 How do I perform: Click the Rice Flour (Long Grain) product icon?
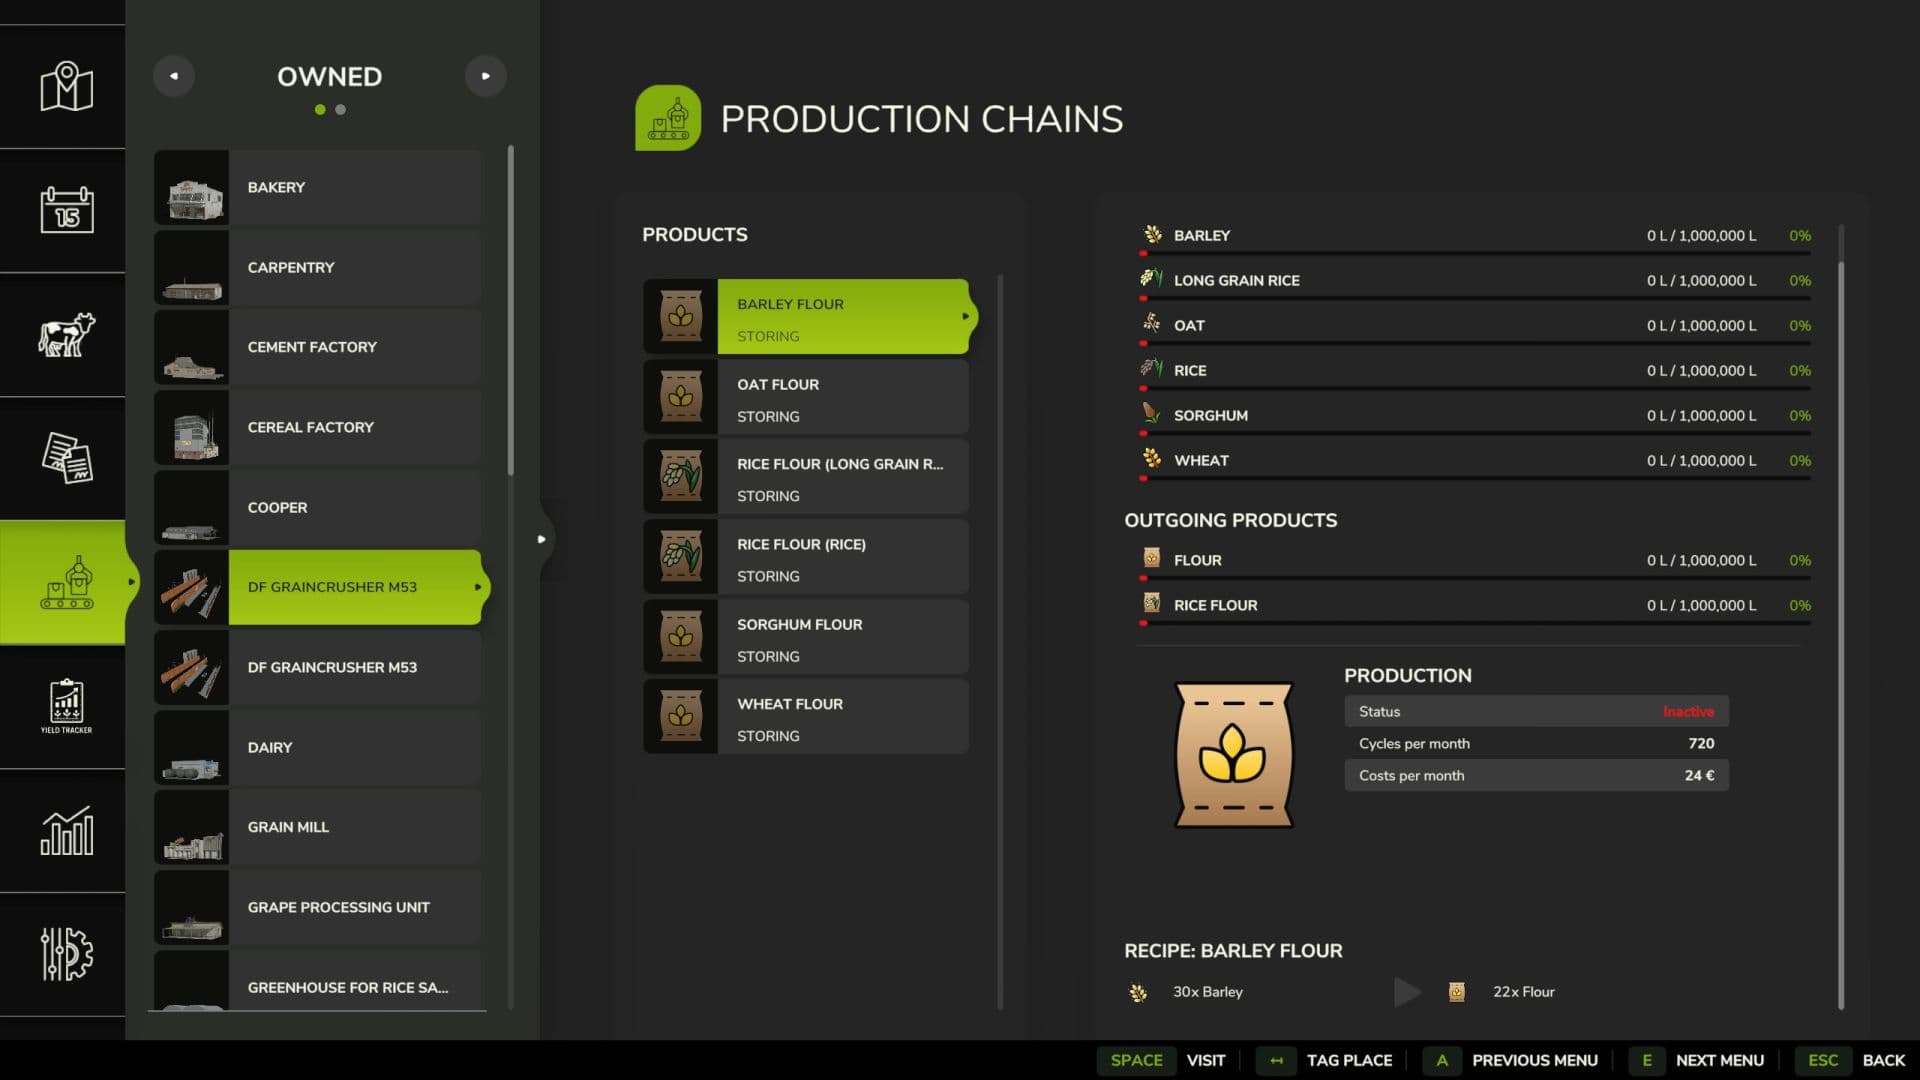[x=681, y=476]
